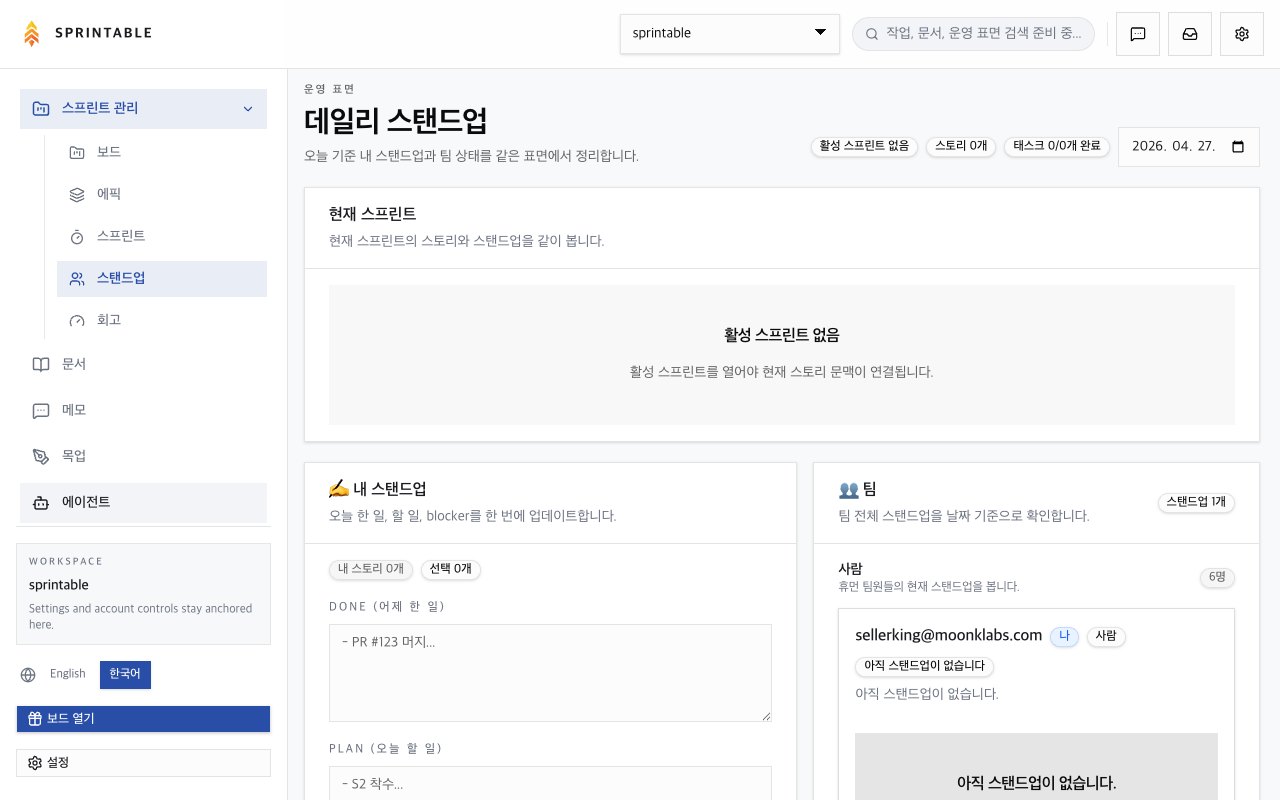
Task: Open 문서 in sidebar
Action: click(x=143, y=364)
